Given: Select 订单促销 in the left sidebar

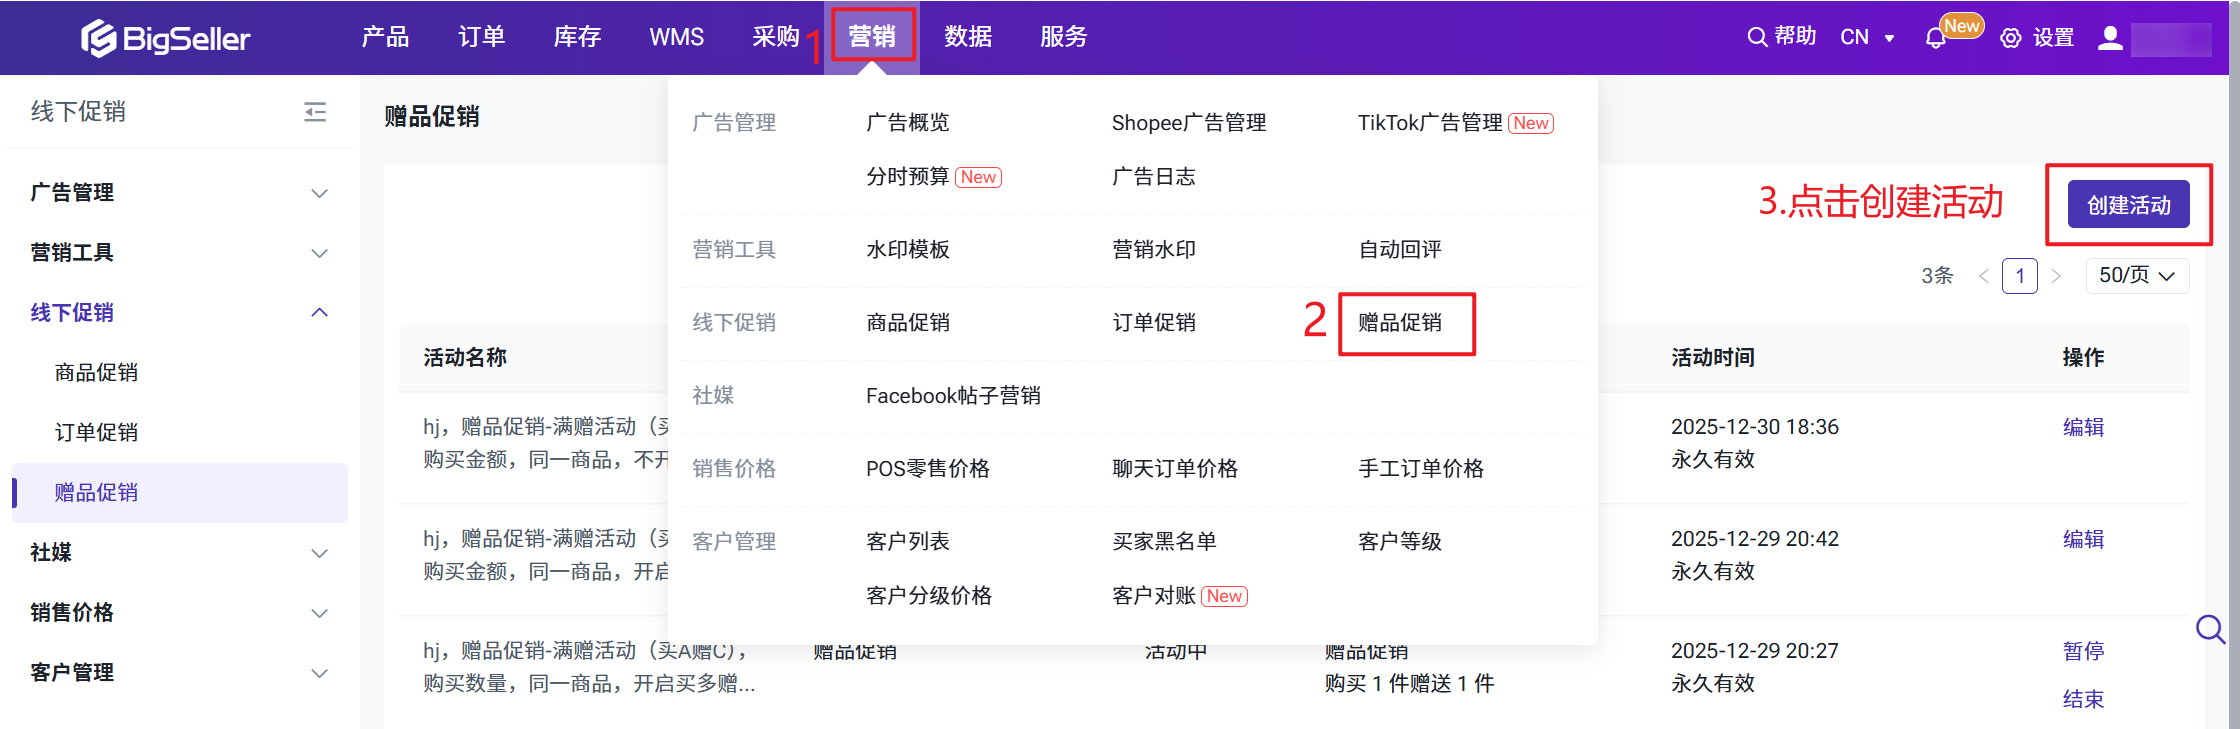Looking at the screenshot, I should 96,433.
